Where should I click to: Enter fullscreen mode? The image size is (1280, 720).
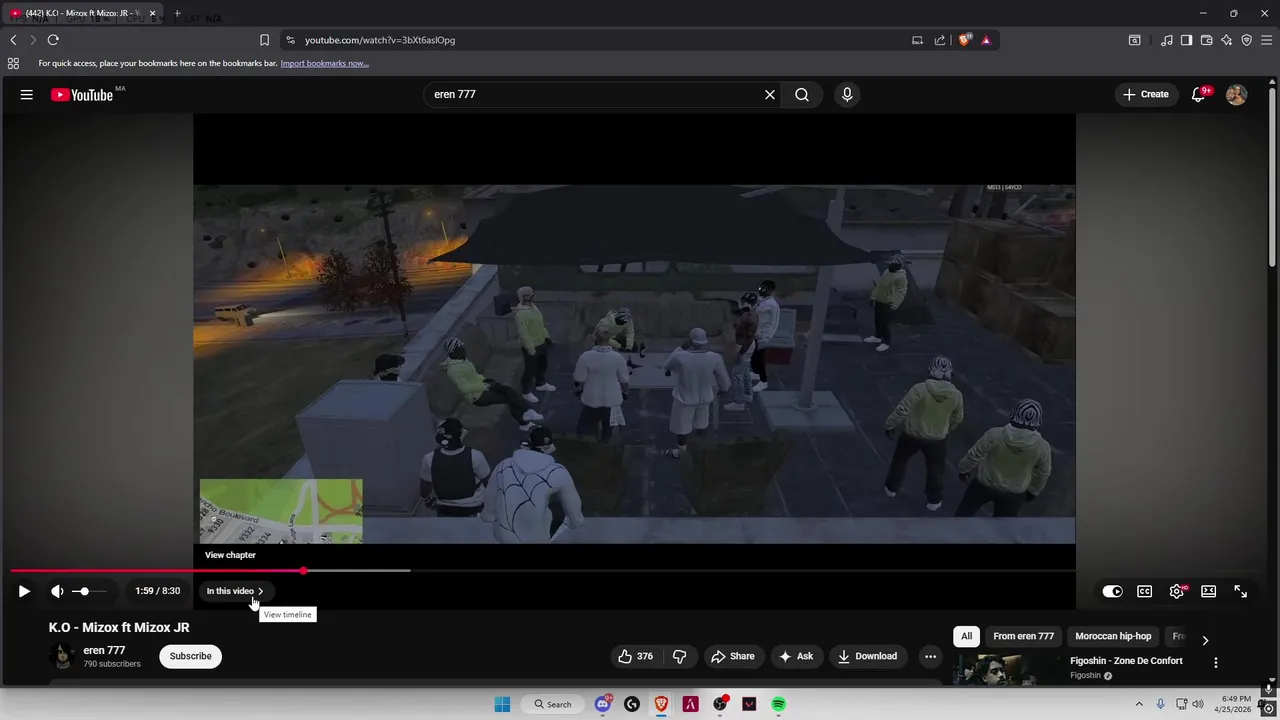1241,591
